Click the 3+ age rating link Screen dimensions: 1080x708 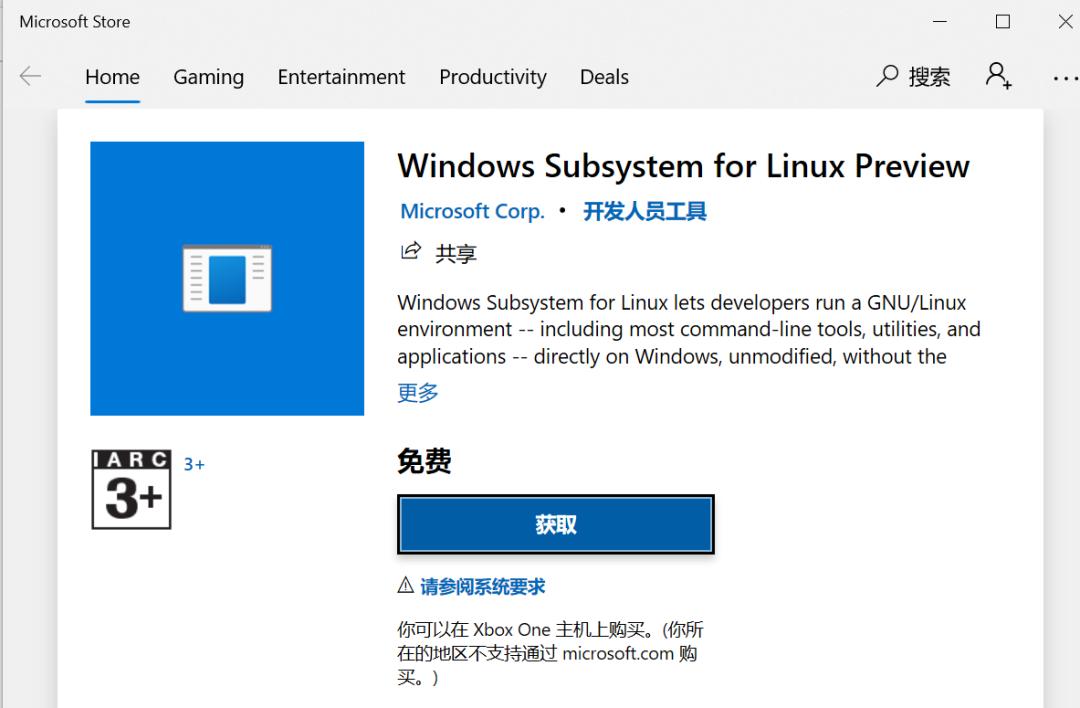pos(194,464)
